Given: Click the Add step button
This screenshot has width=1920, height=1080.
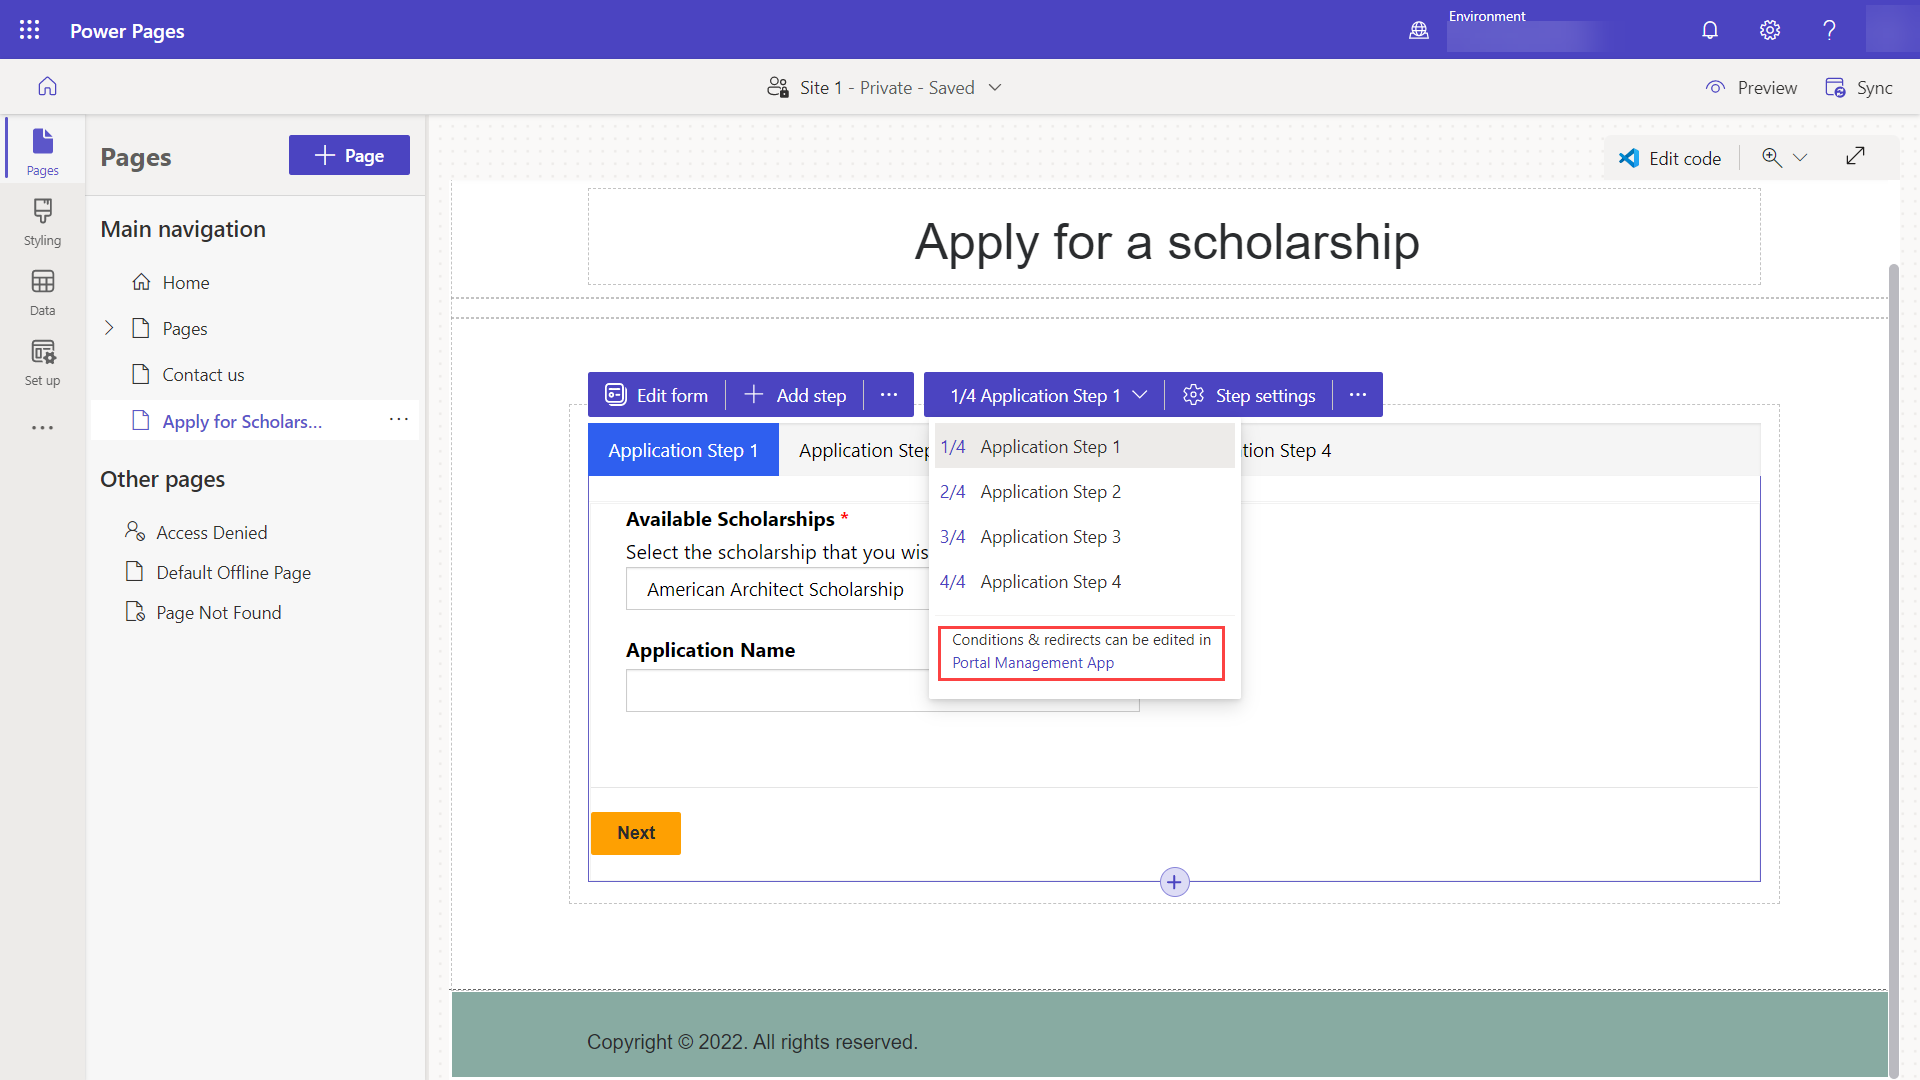Looking at the screenshot, I should [x=795, y=396].
